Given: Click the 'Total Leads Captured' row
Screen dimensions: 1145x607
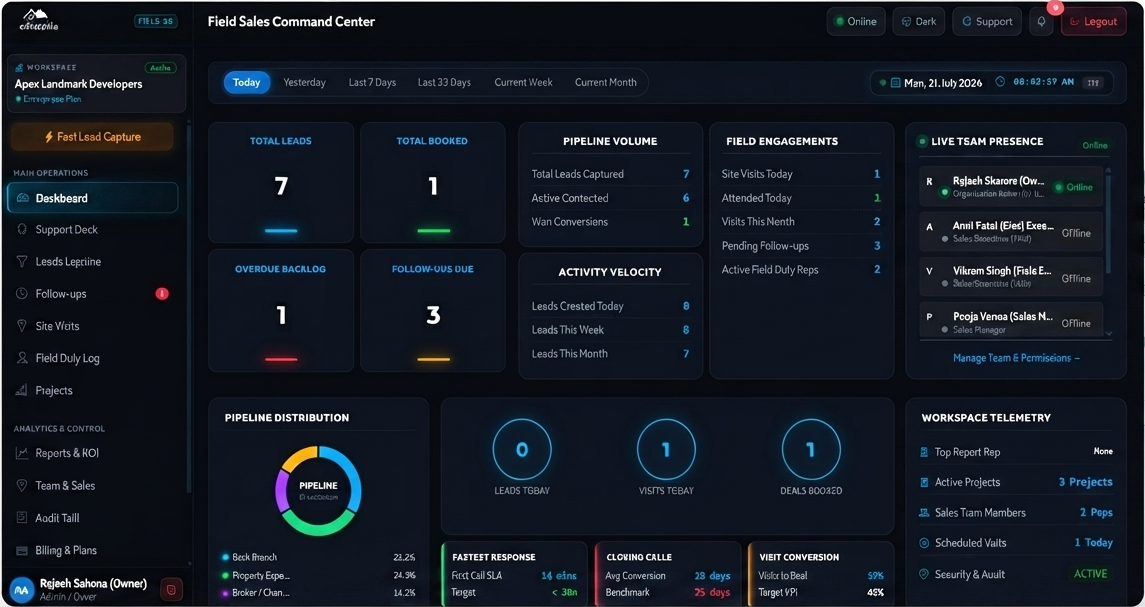Looking at the screenshot, I should (610, 175).
